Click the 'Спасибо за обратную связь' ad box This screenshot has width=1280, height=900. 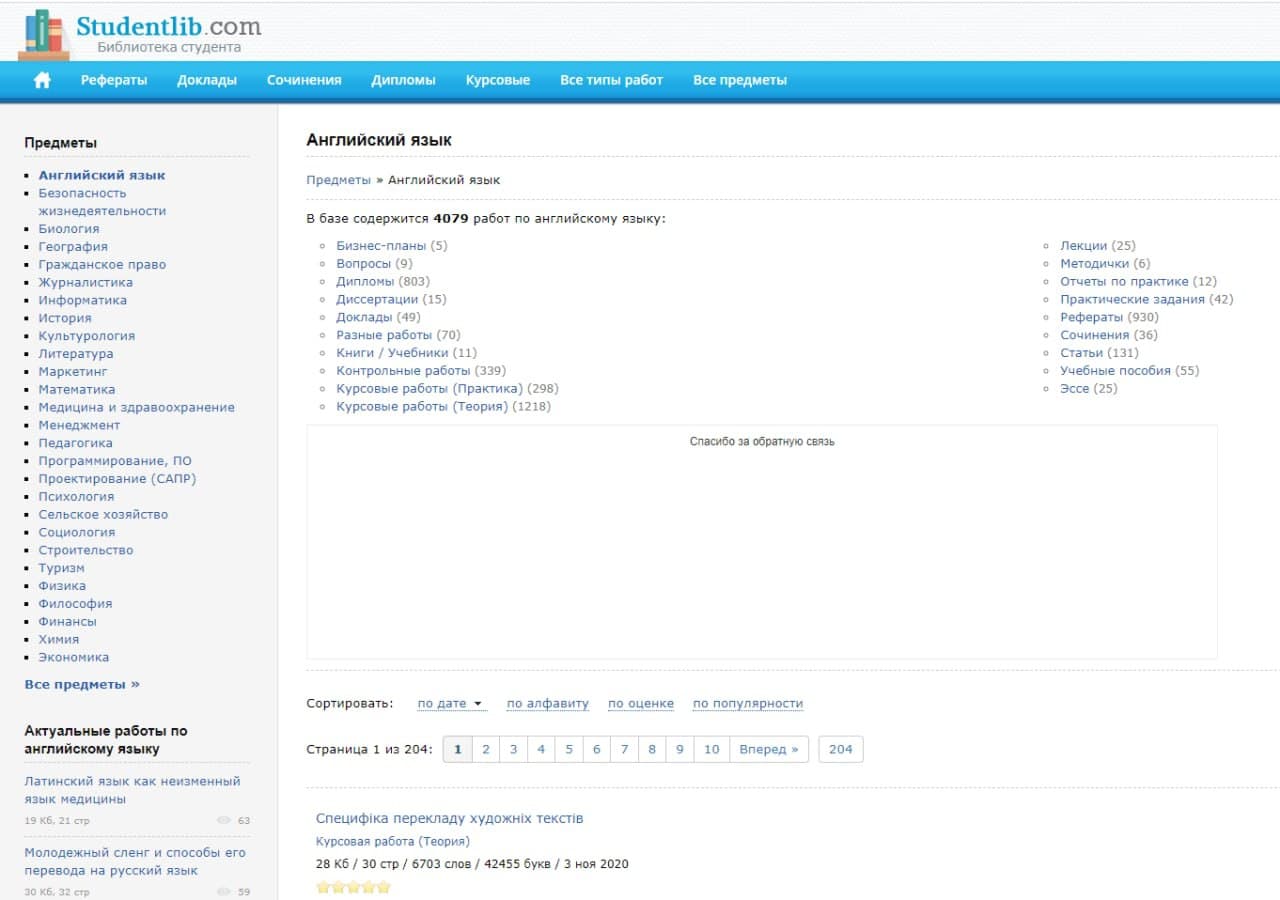(762, 542)
